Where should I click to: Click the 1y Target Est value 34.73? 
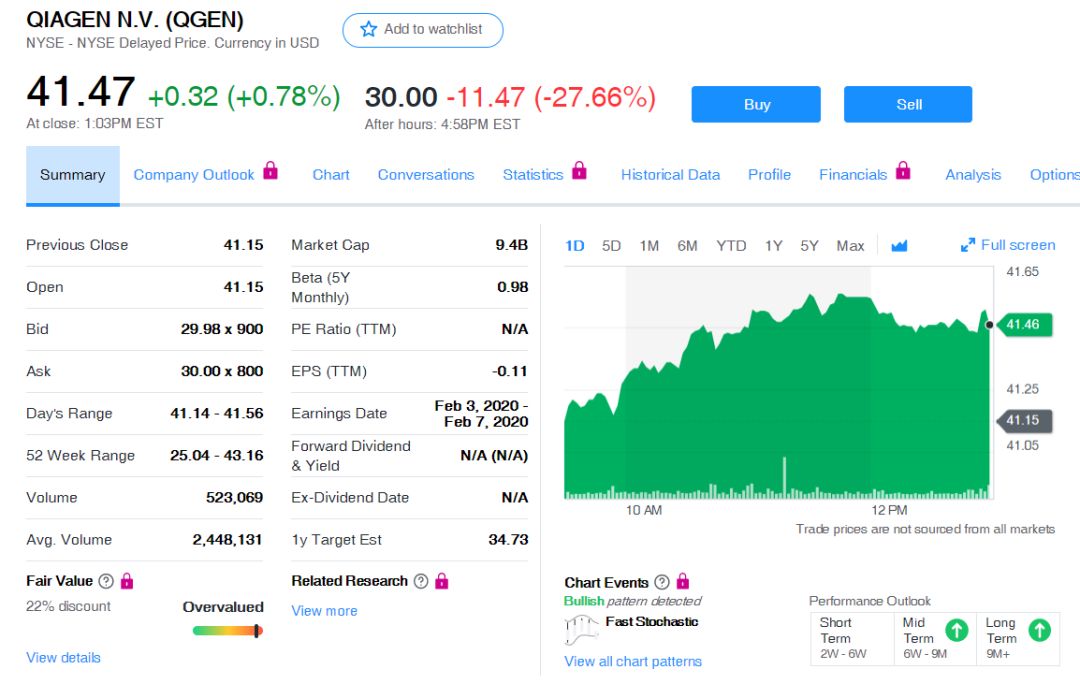point(508,539)
